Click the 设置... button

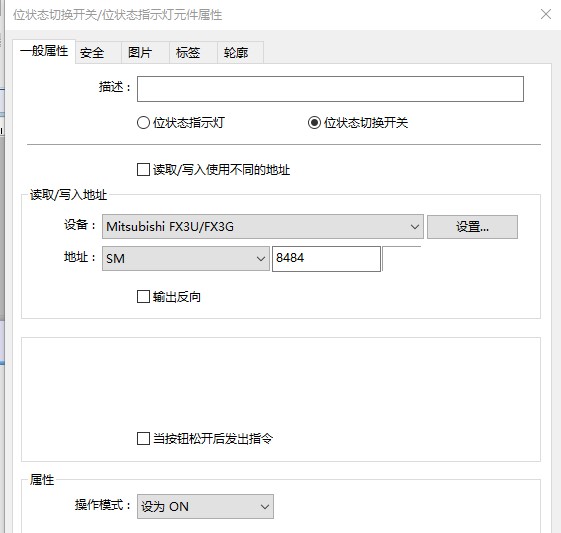[x=472, y=227]
